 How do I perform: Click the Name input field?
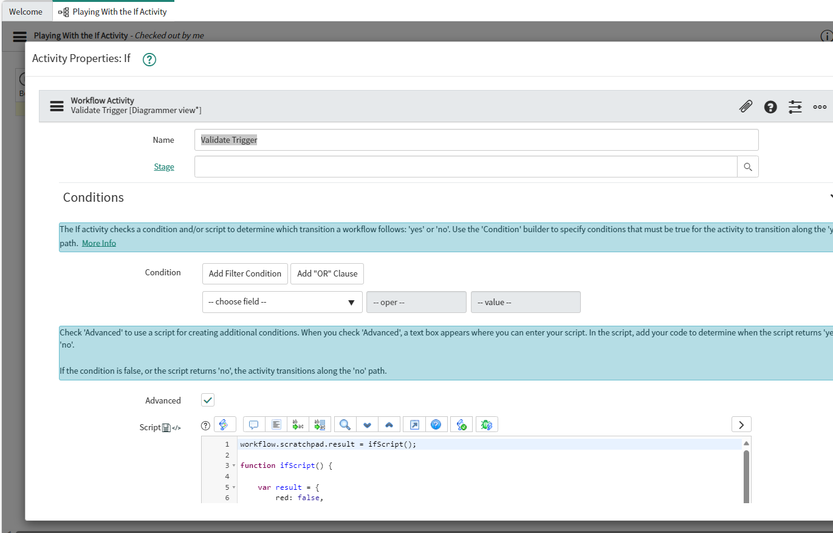(x=476, y=140)
